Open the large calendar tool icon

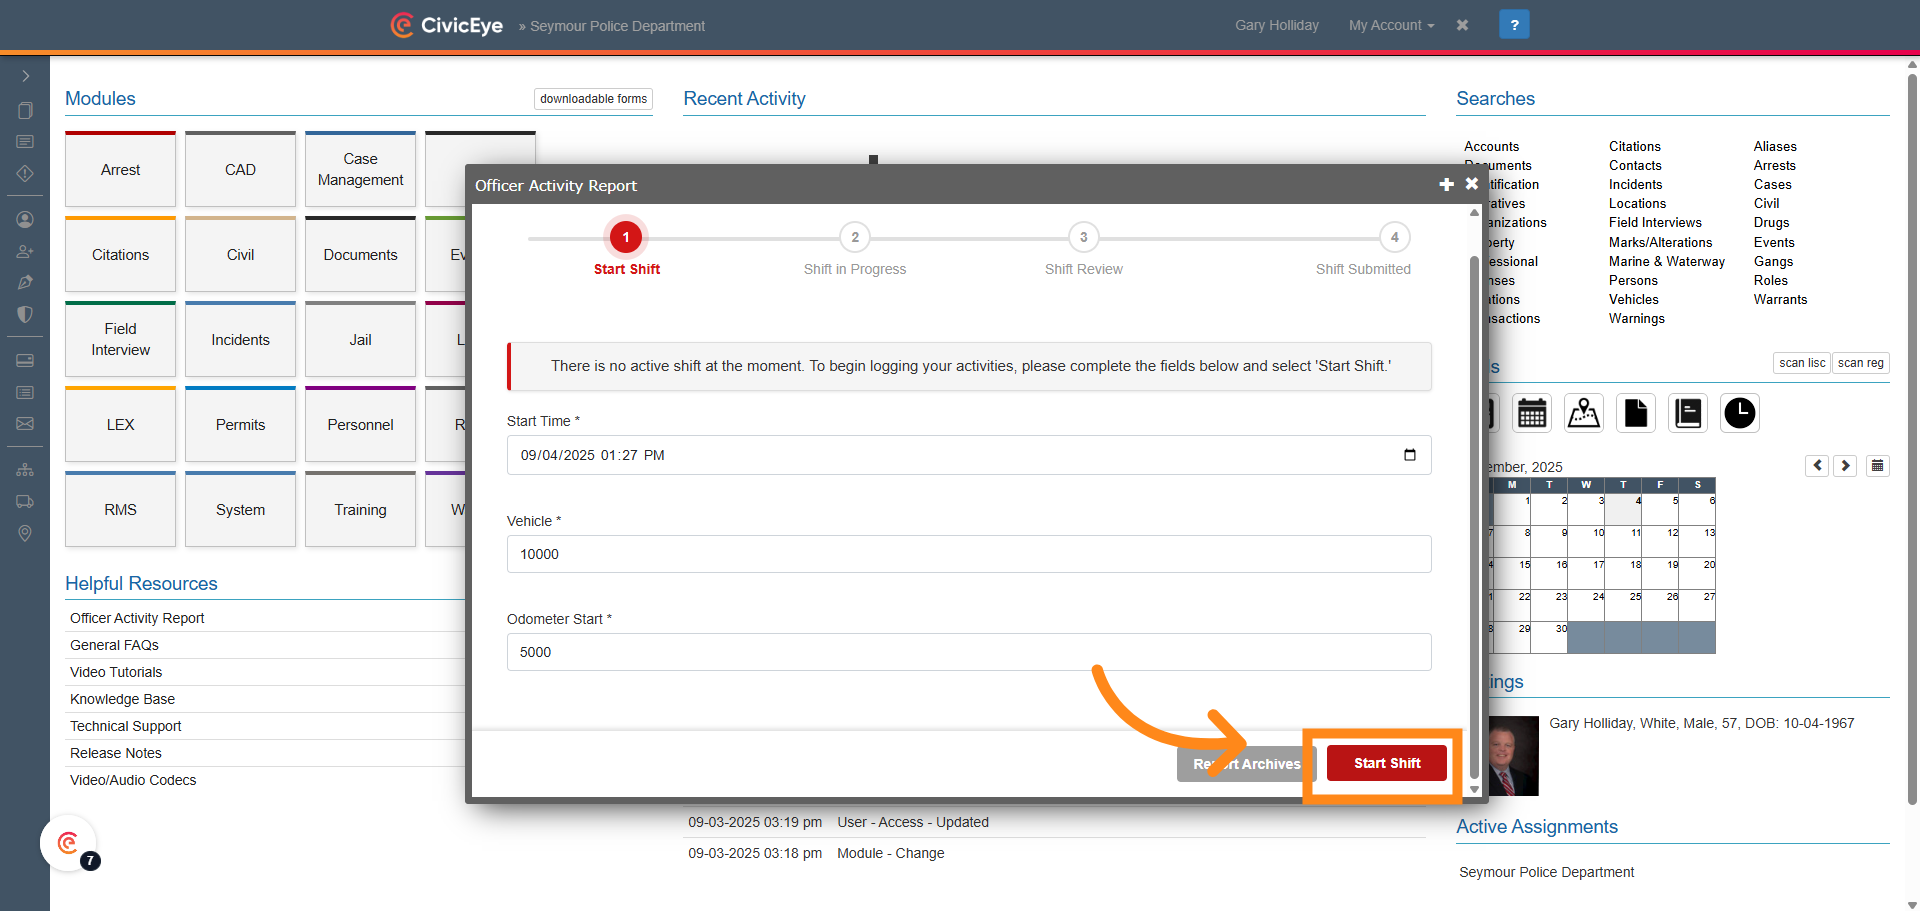pyautogui.click(x=1532, y=413)
